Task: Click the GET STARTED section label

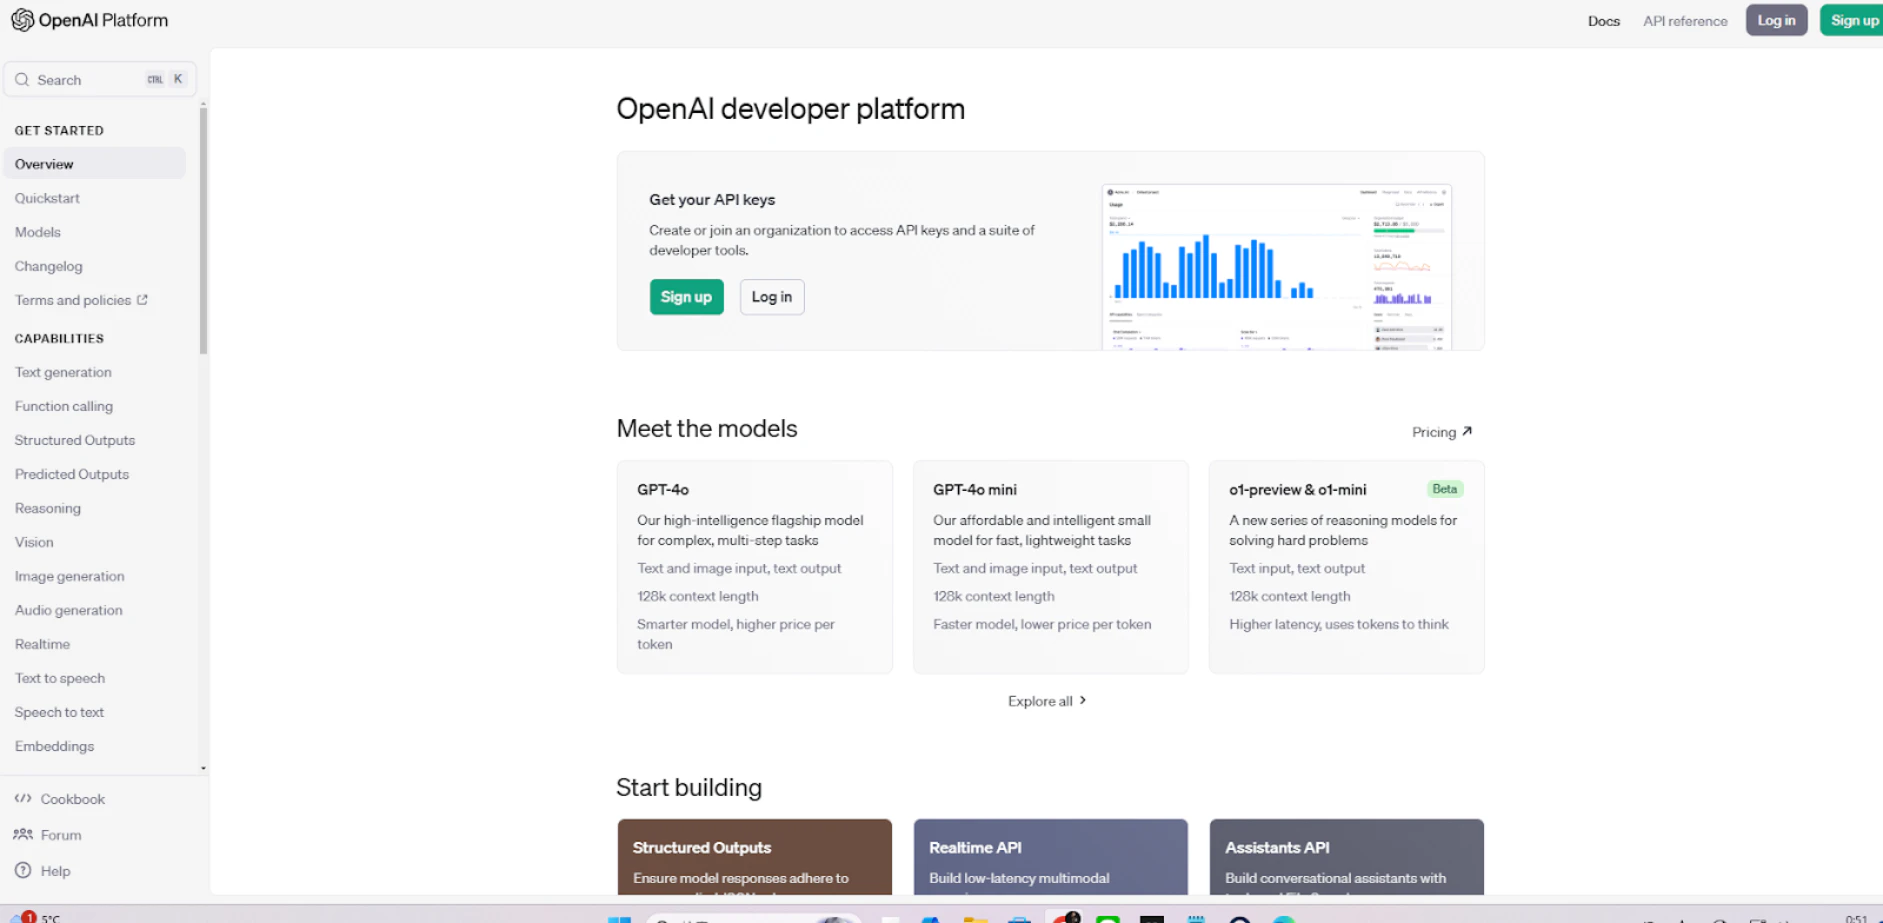Action: pos(59,131)
